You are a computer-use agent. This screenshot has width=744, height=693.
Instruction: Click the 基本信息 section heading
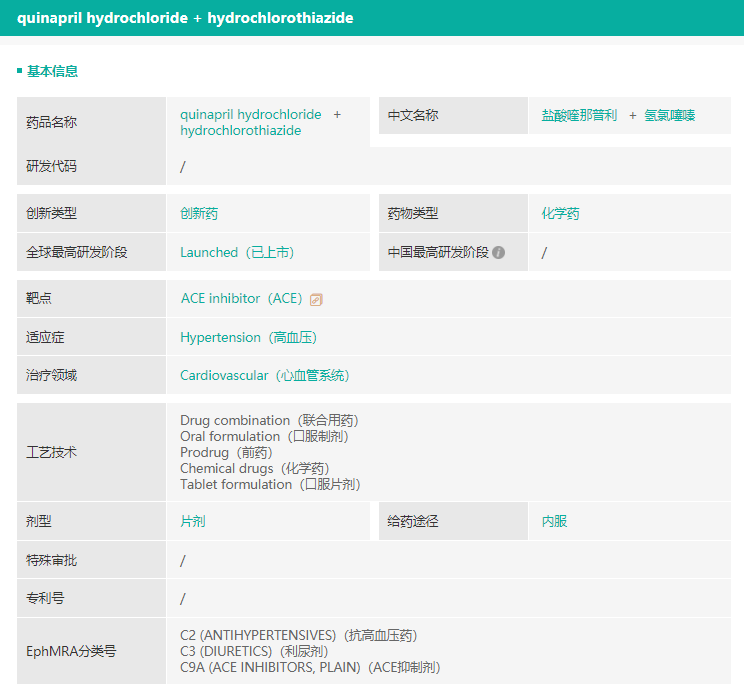52,71
